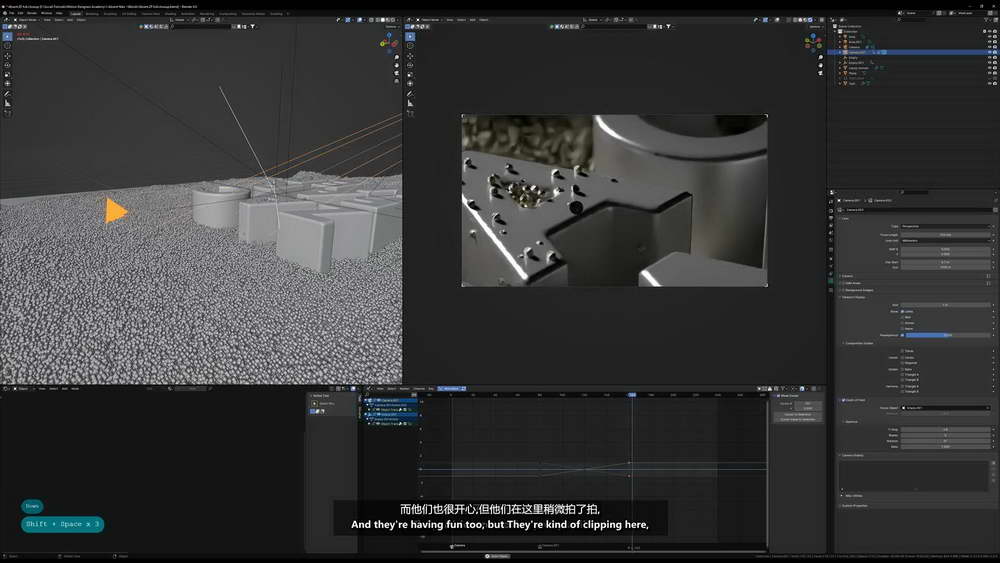Viewport: 1000px width, 563px height.
Task: Expand the Safe Areas panel
Action: (851, 283)
